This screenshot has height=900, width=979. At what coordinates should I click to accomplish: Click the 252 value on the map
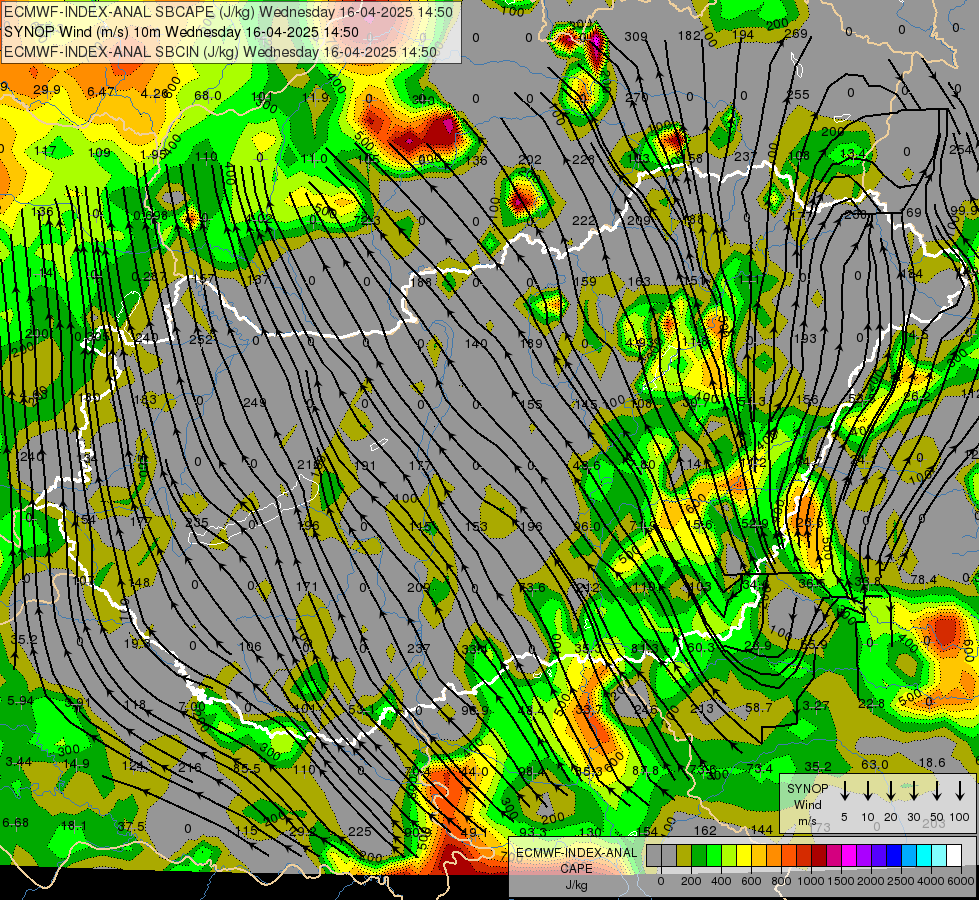coord(201,340)
